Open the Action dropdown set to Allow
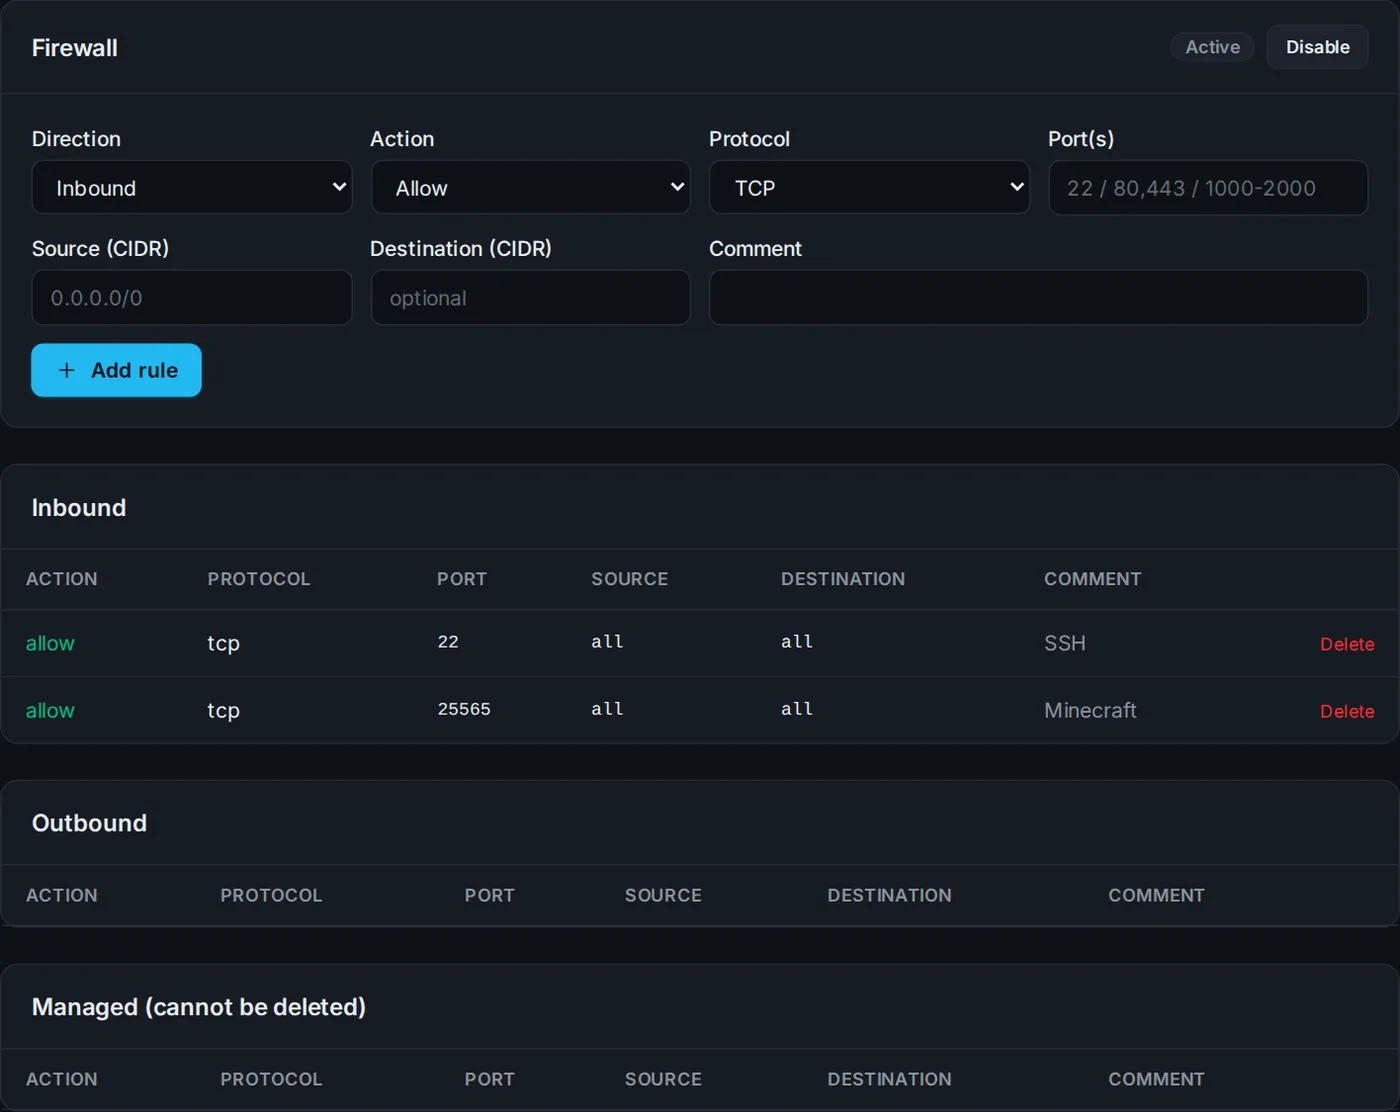Viewport: 1400px width, 1112px height. coord(530,188)
